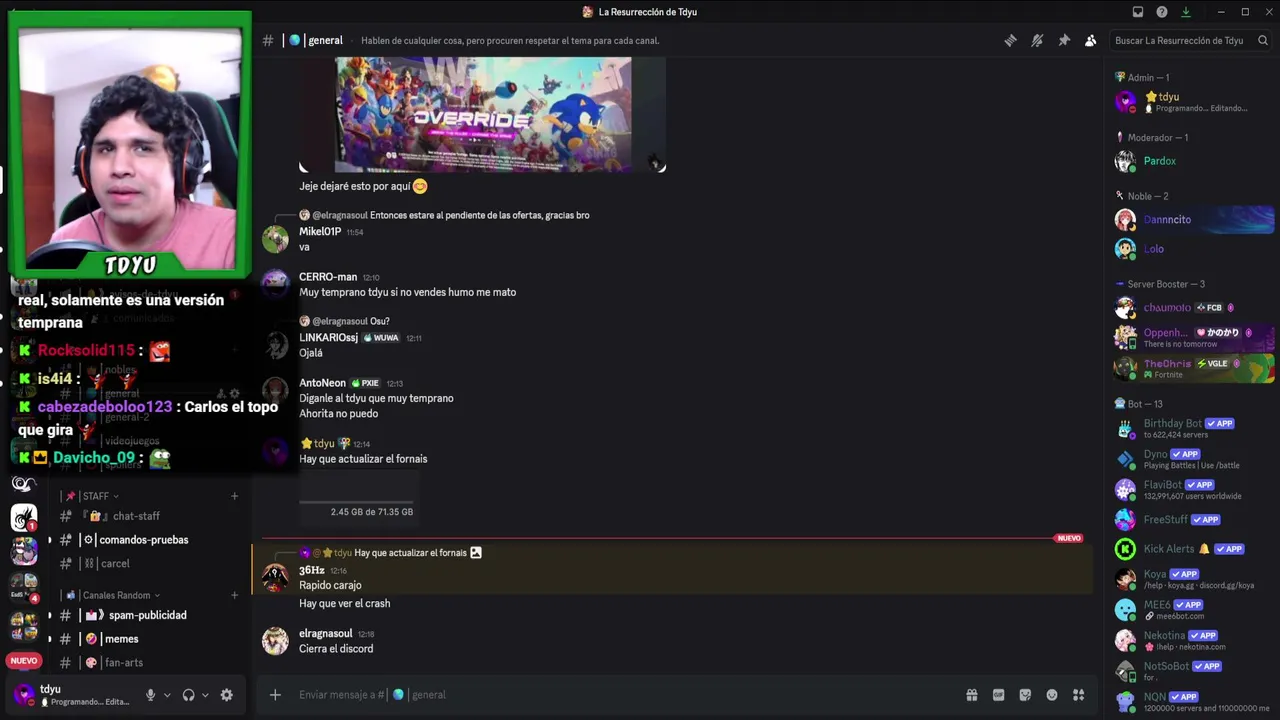This screenshot has height=720, width=1280.
Task: Click CERRO-man username in chat
Action: coord(328,277)
